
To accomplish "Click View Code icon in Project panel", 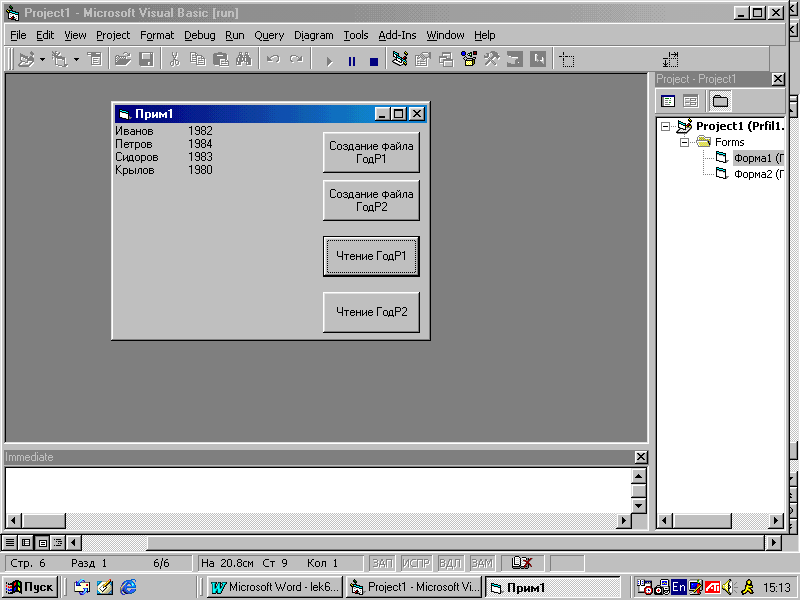I will (x=667, y=101).
